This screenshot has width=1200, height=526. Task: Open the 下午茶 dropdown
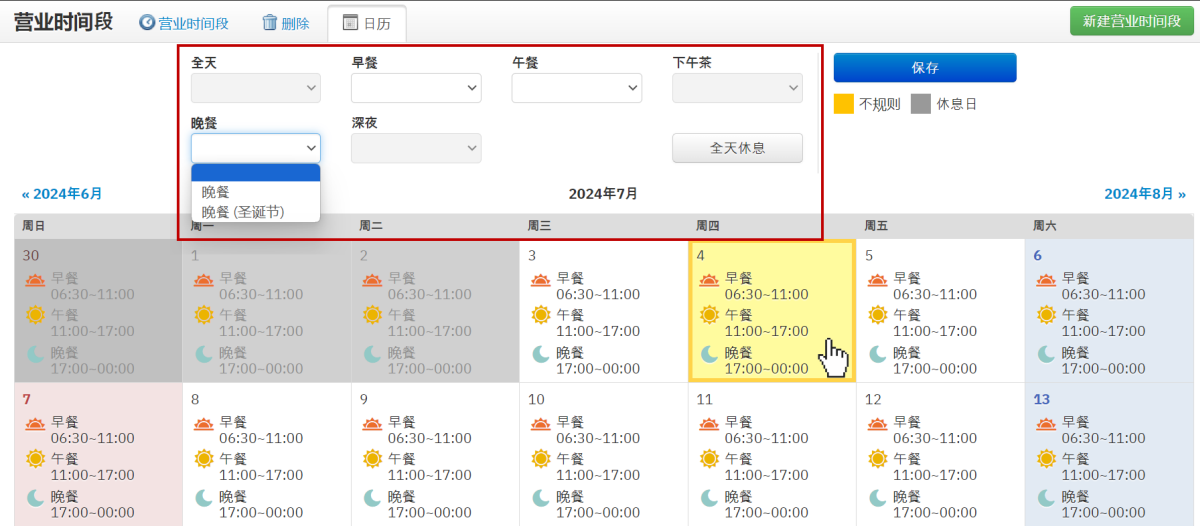[x=737, y=88]
